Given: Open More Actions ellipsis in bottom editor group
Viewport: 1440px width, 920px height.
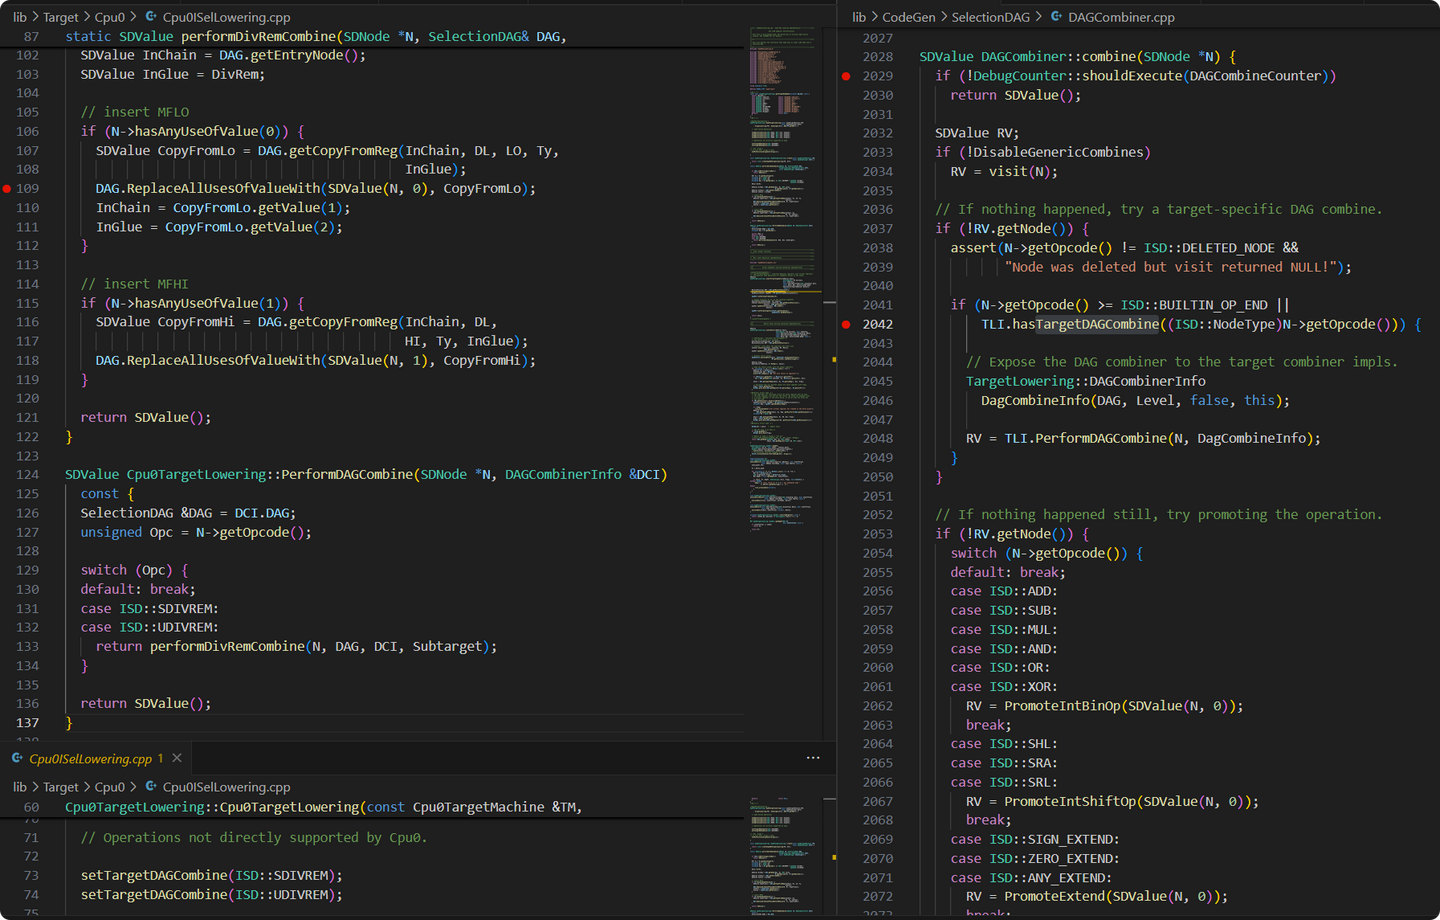Looking at the screenshot, I should click(x=813, y=758).
